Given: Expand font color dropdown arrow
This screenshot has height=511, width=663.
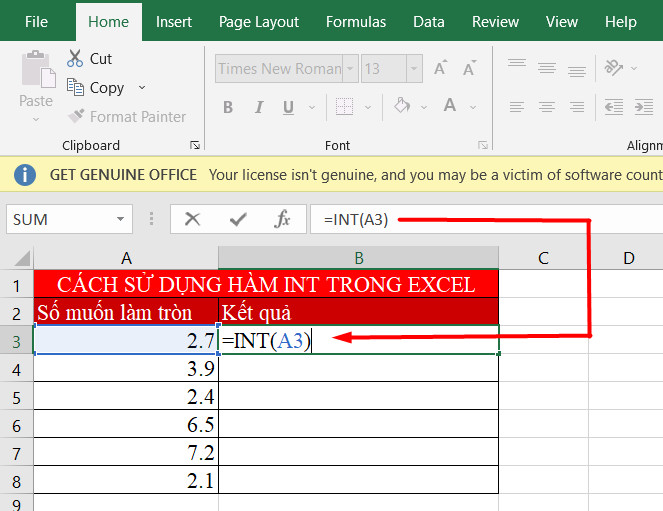Looking at the screenshot, I should point(473,107).
